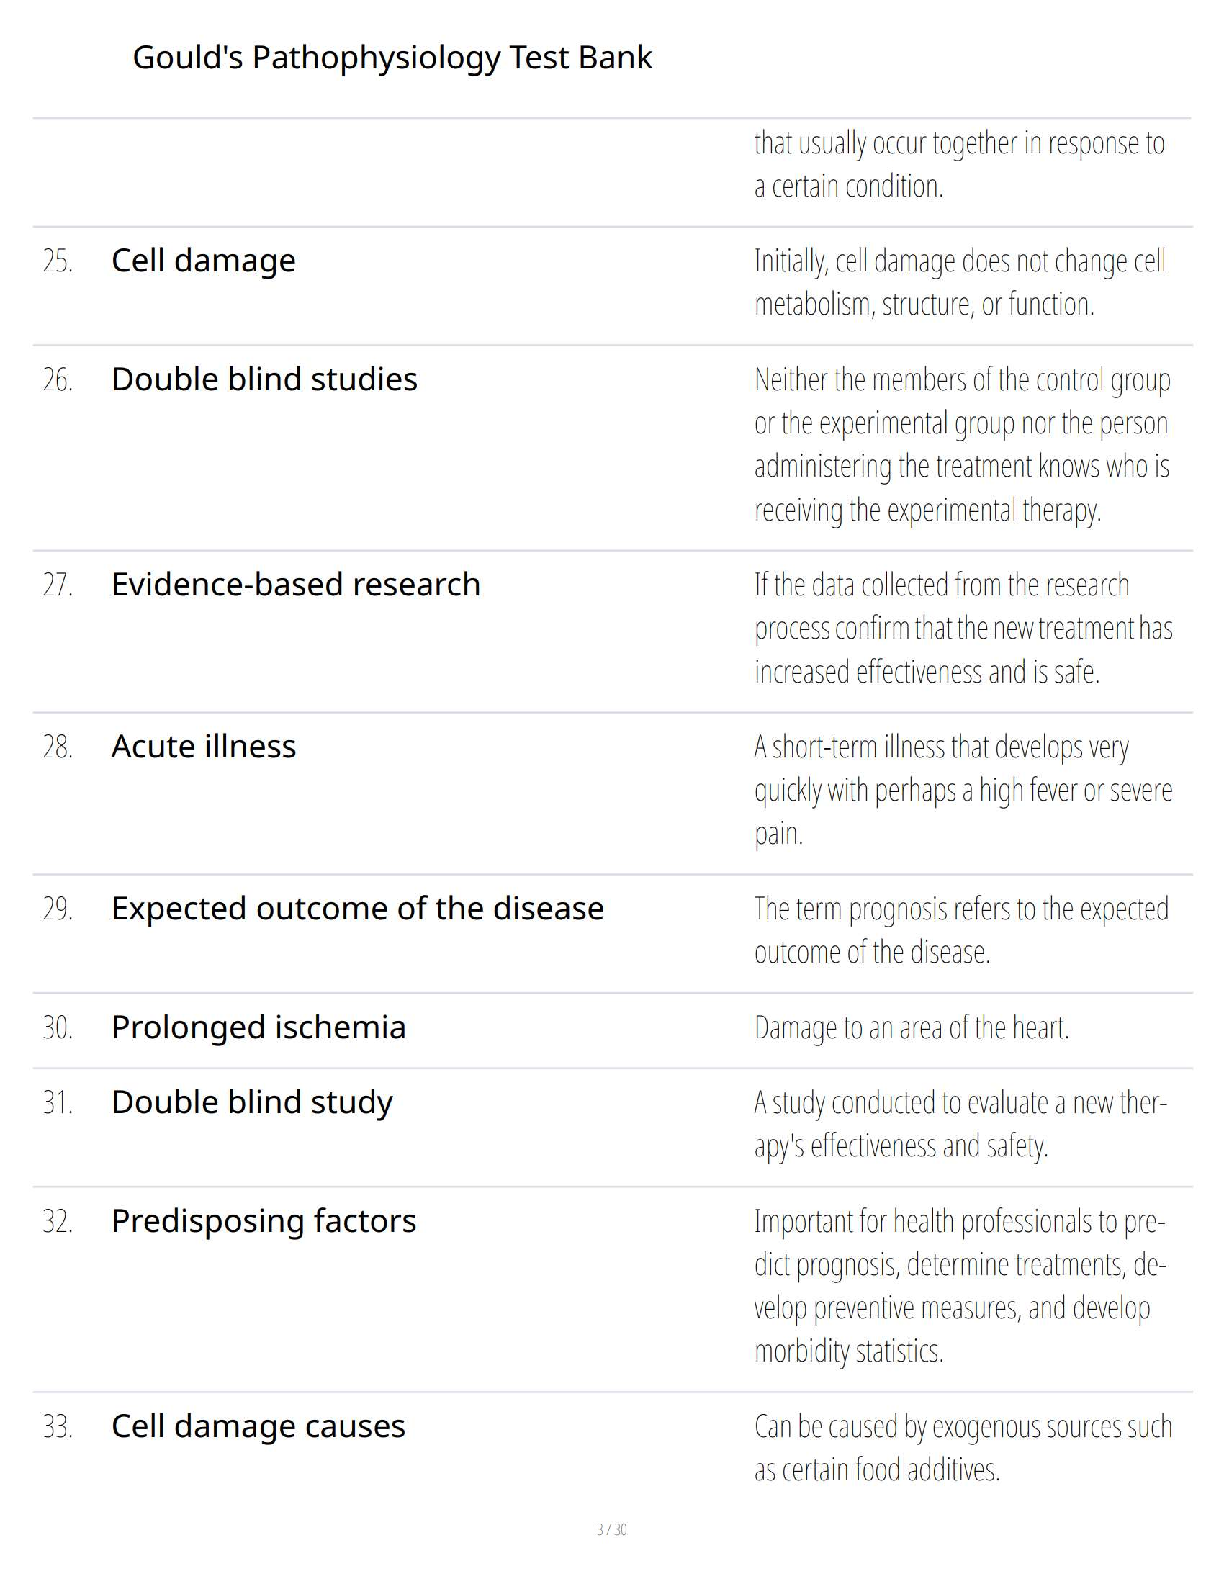Select "Expected outcome of the disease" term
Image resolution: width=1224 pixels, height=1584 pixels.
pos(357,908)
